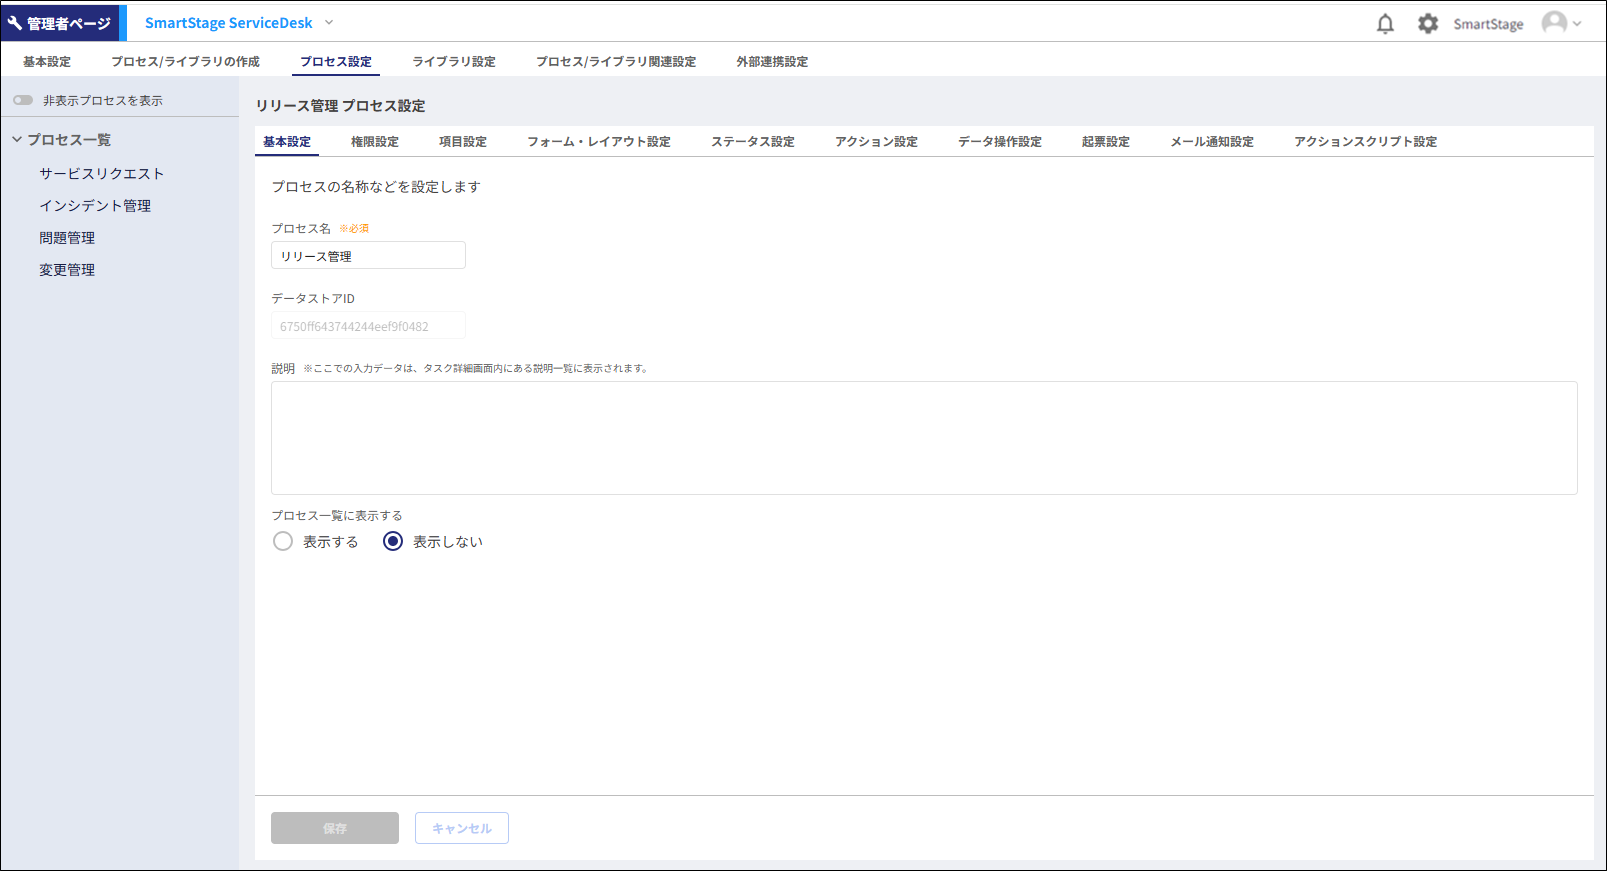Click the notification bell icon
Image resolution: width=1607 pixels, height=871 pixels.
click(1385, 24)
